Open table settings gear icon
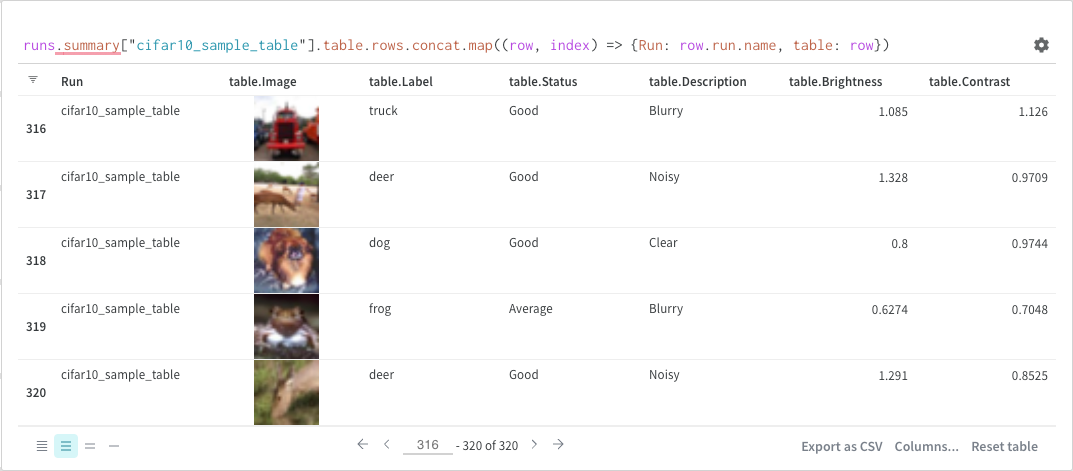This screenshot has height=471, width=1073. (x=1041, y=45)
